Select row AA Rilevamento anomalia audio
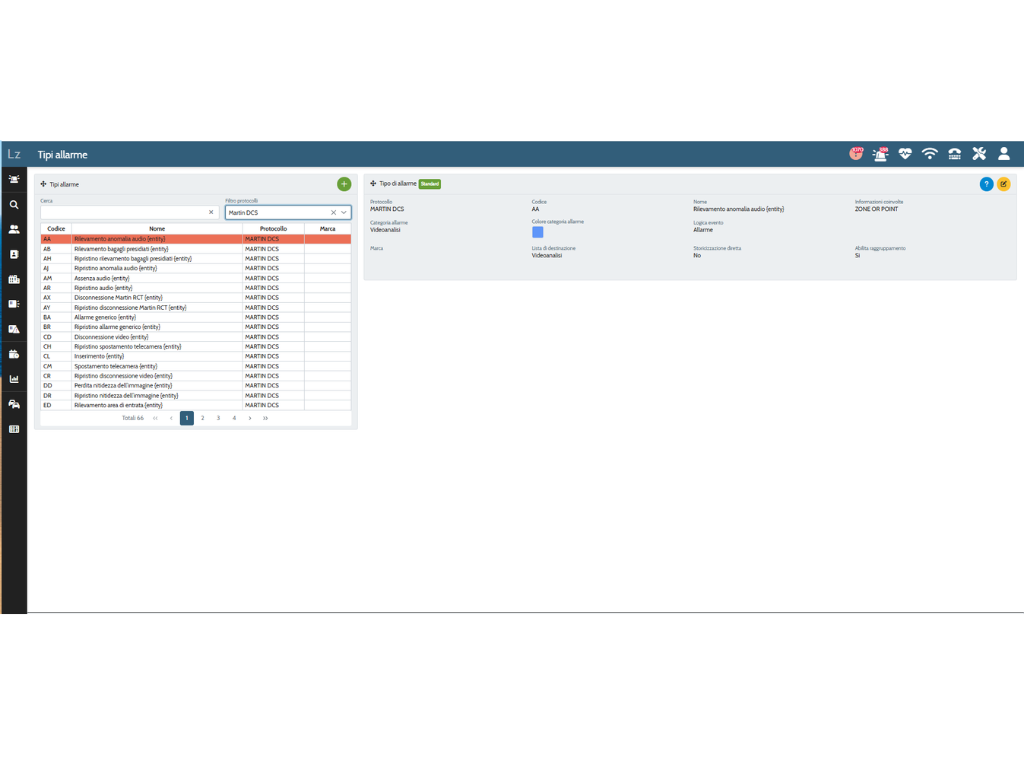Viewport: 1024px width, 768px height. pyautogui.click(x=196, y=239)
